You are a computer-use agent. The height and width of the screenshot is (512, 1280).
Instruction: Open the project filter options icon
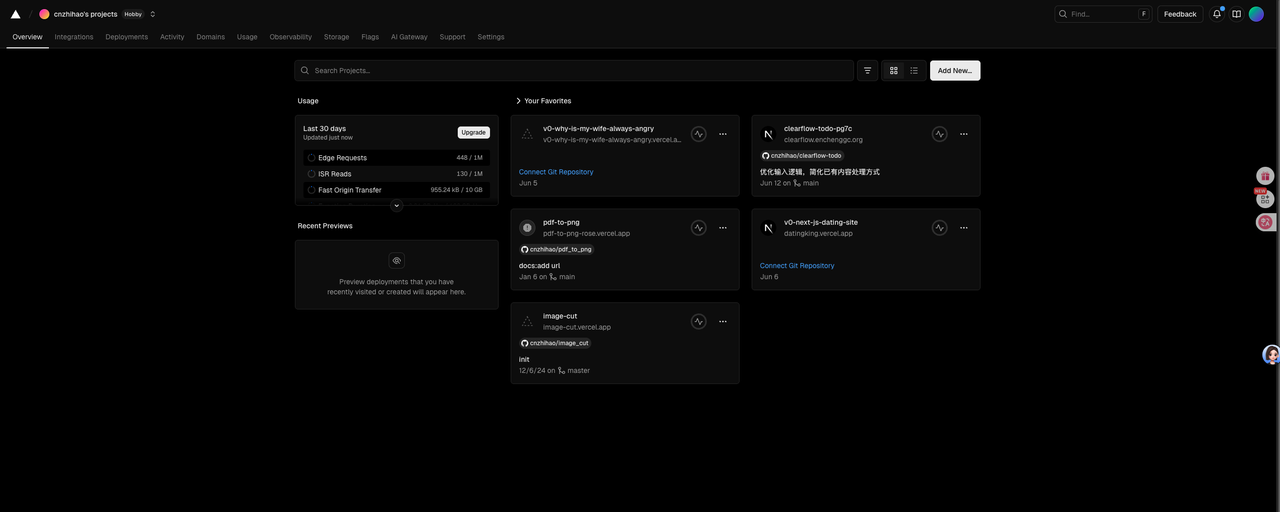point(867,71)
